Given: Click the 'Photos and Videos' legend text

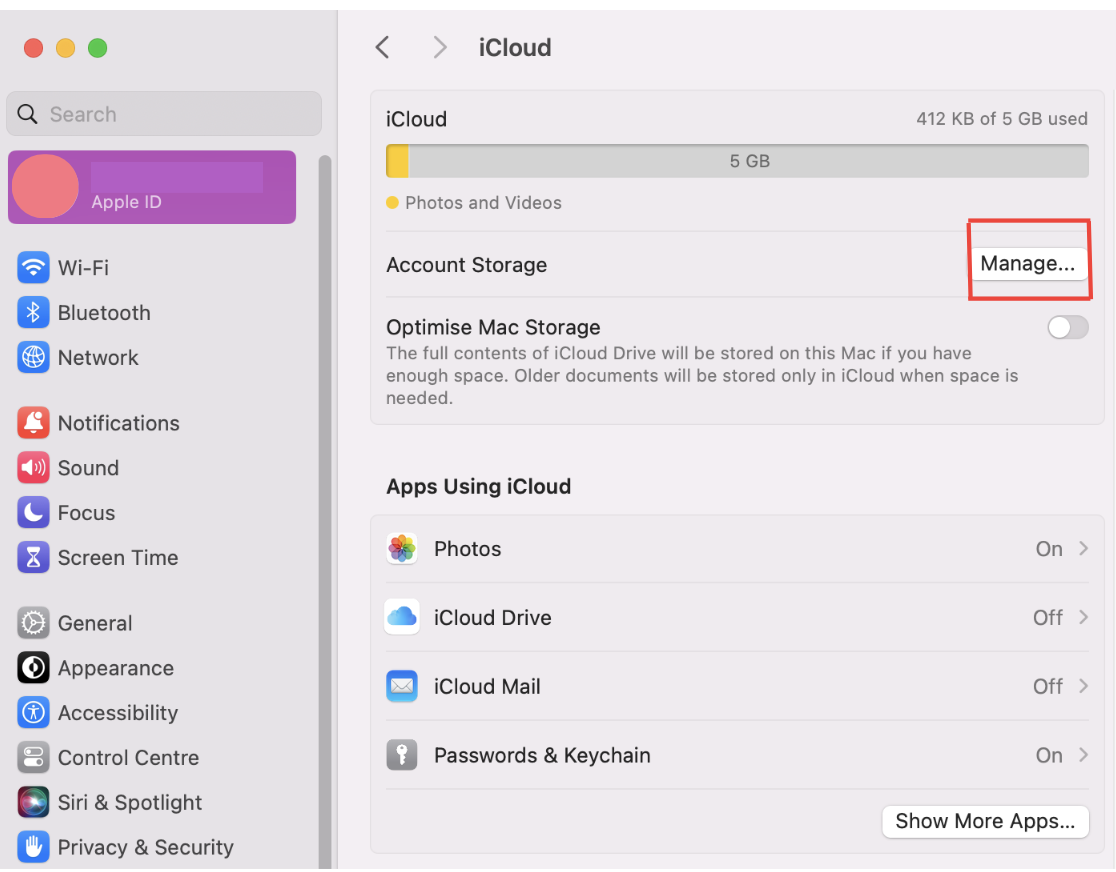Looking at the screenshot, I should pos(483,203).
